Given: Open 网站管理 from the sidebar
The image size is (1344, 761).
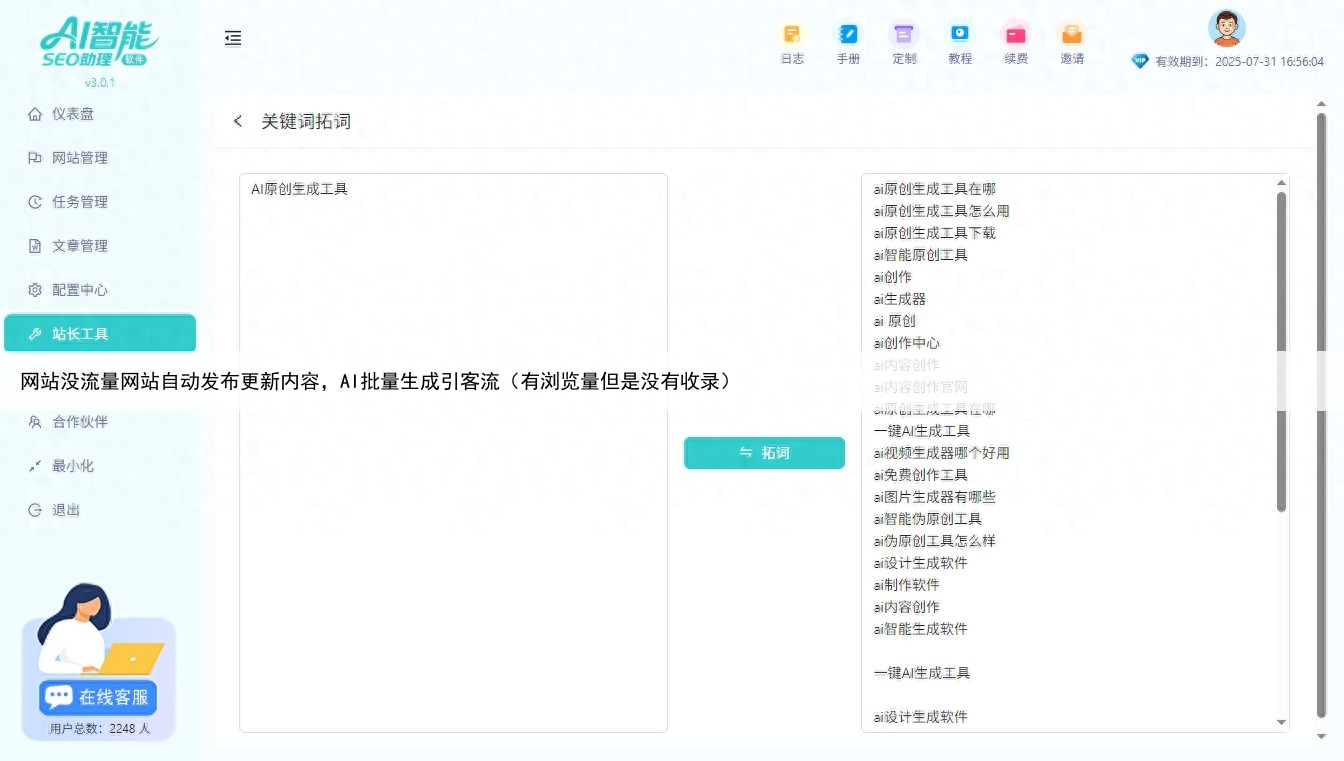Looking at the screenshot, I should [78, 157].
